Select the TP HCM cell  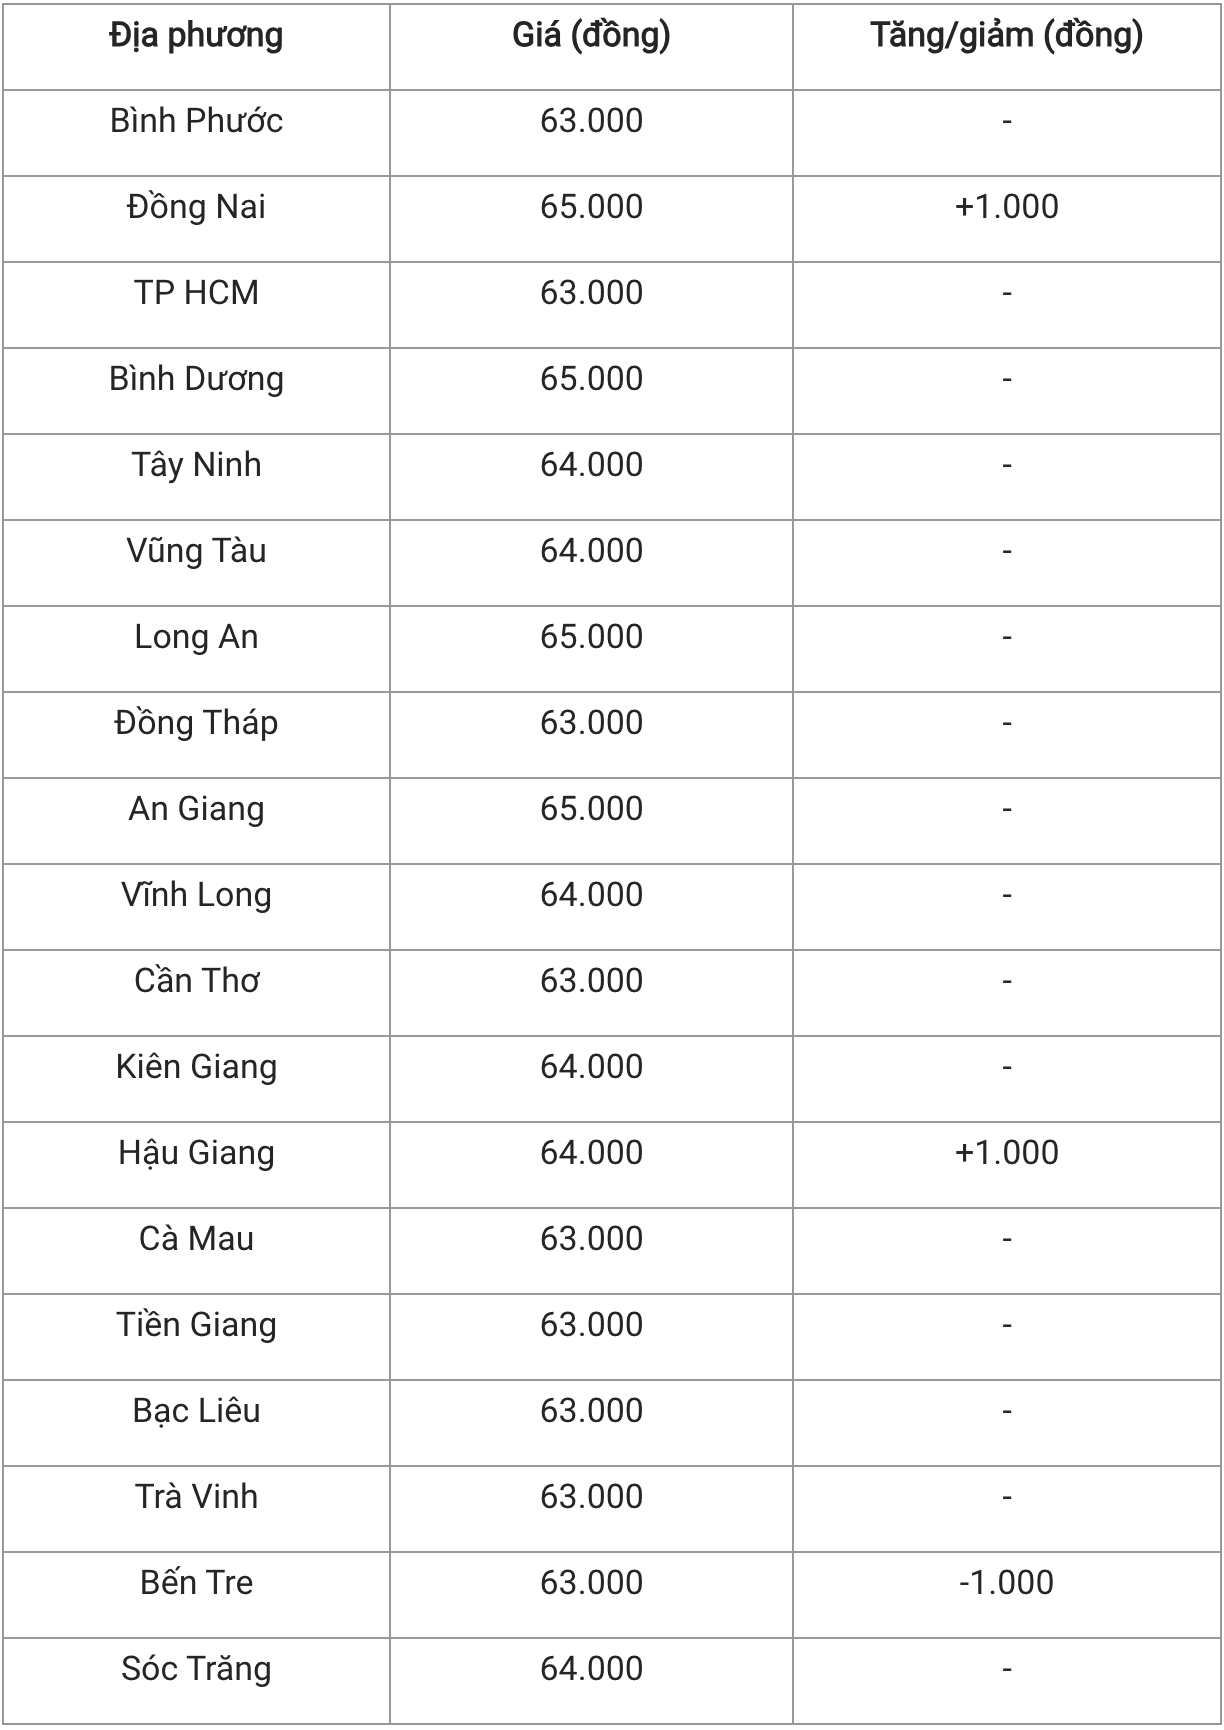[x=196, y=293]
